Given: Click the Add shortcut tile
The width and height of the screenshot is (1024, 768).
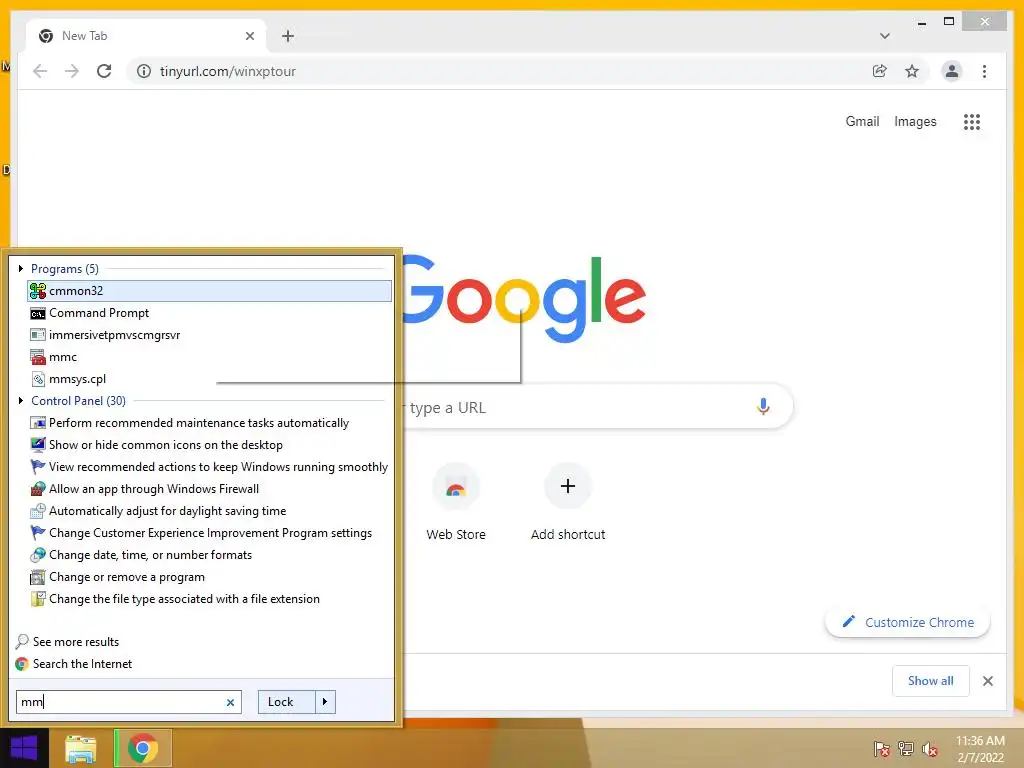Looking at the screenshot, I should (568, 503).
